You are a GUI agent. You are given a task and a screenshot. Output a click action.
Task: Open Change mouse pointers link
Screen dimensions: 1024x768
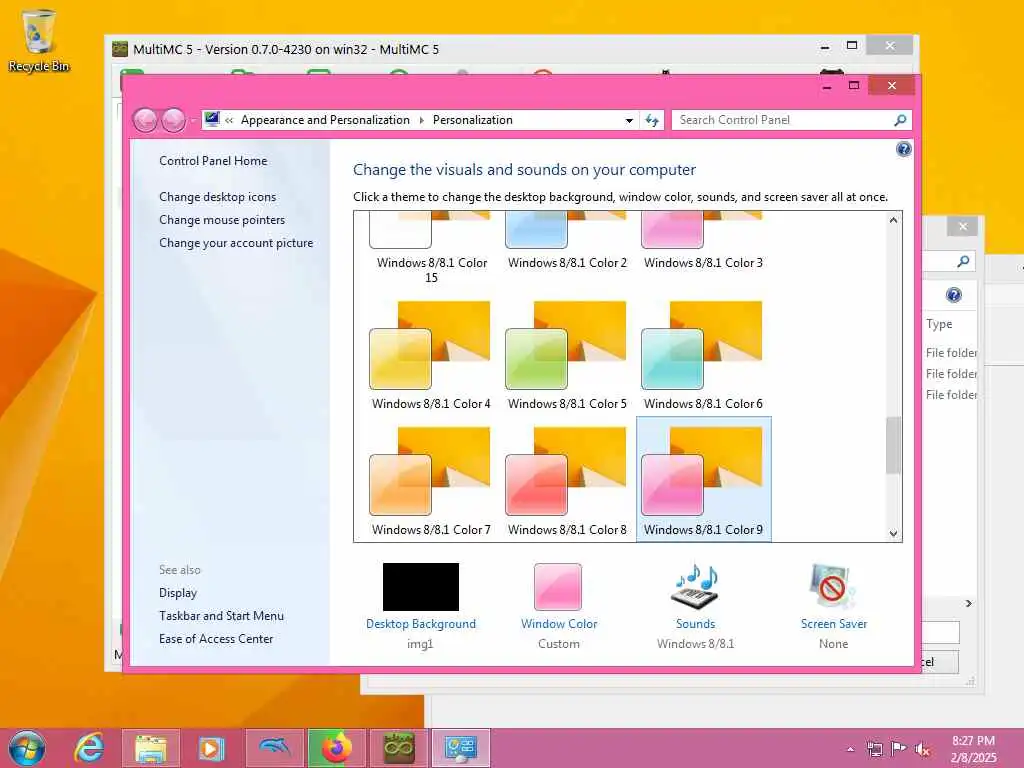coord(222,219)
